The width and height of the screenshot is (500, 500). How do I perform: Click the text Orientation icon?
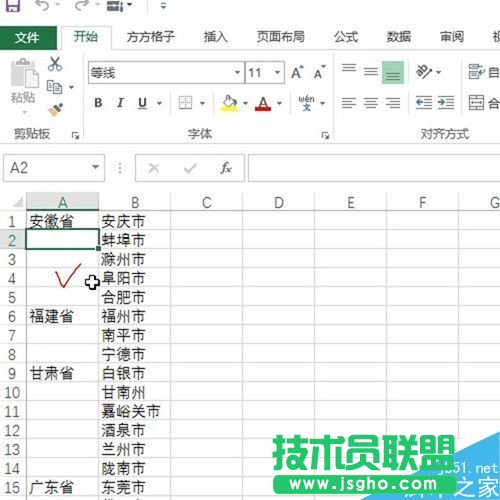coord(424,72)
